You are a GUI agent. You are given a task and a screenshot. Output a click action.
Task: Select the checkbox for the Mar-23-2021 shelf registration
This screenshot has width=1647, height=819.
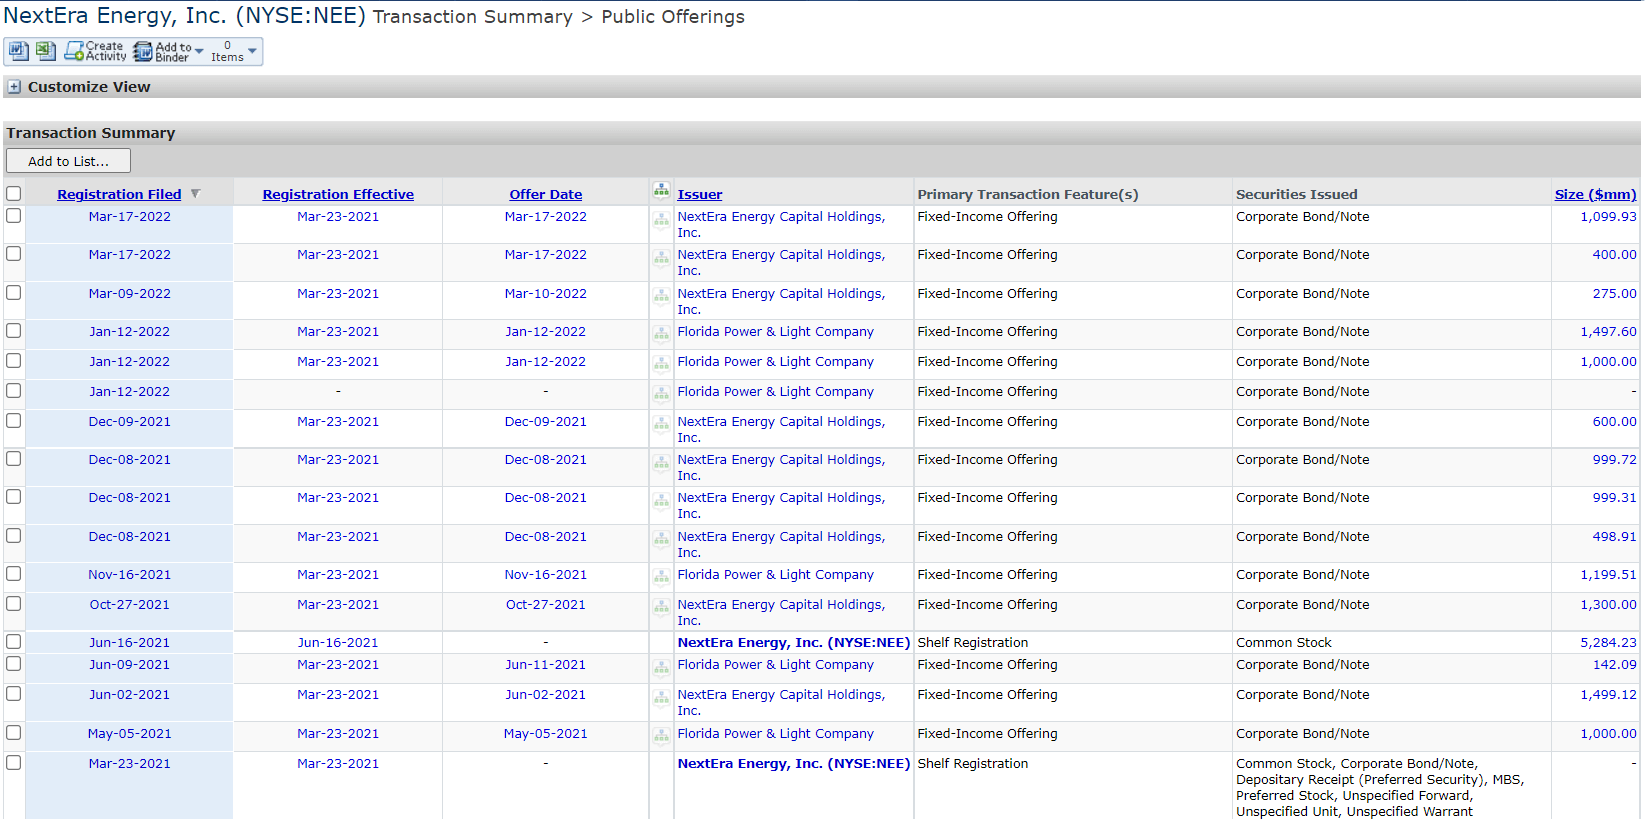pos(13,763)
